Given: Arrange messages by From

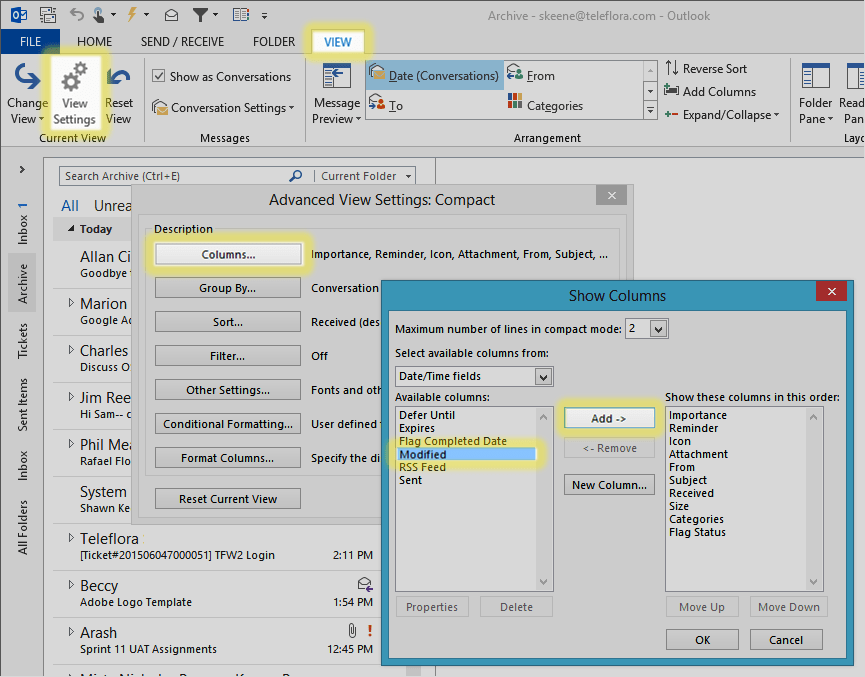Looking at the screenshot, I should pyautogui.click(x=531, y=75).
